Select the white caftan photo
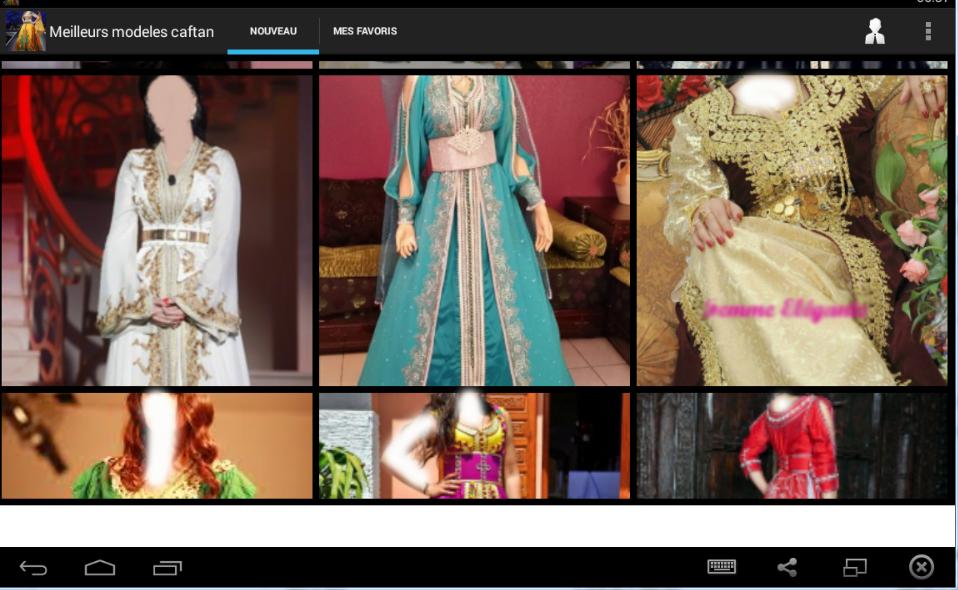Viewport: 958px width, 590px height. (157, 228)
